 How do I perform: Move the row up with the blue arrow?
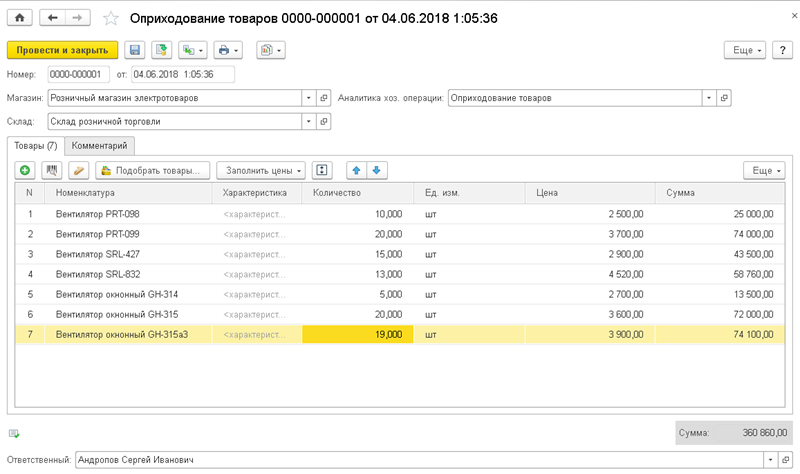[x=357, y=170]
